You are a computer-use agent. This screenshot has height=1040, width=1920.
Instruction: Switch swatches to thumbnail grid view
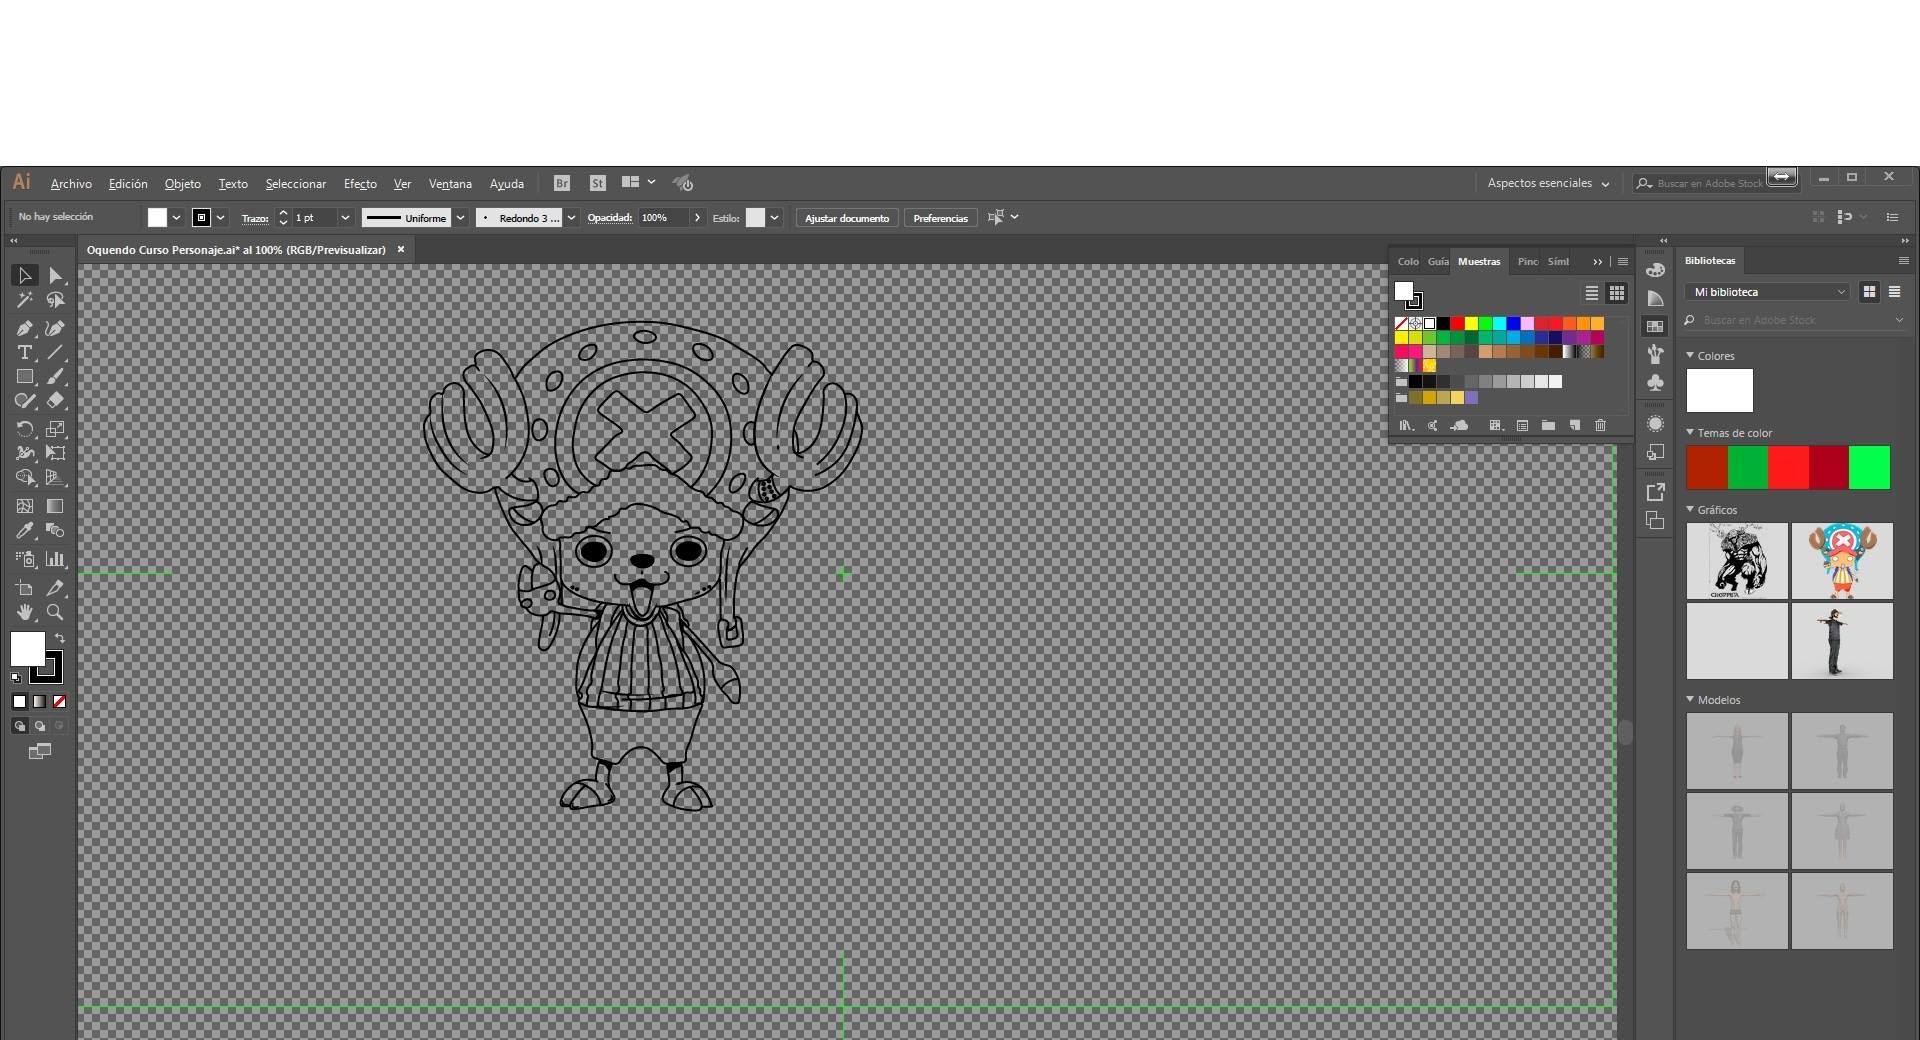pyautogui.click(x=1617, y=293)
